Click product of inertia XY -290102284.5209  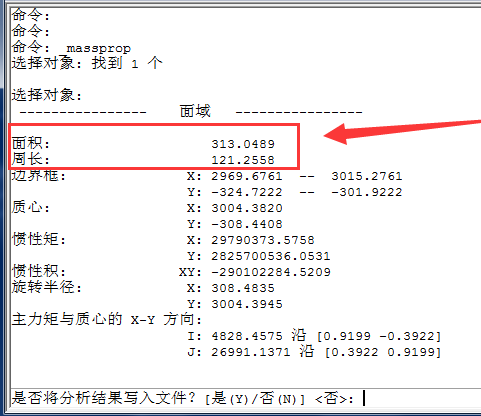(x=271, y=272)
